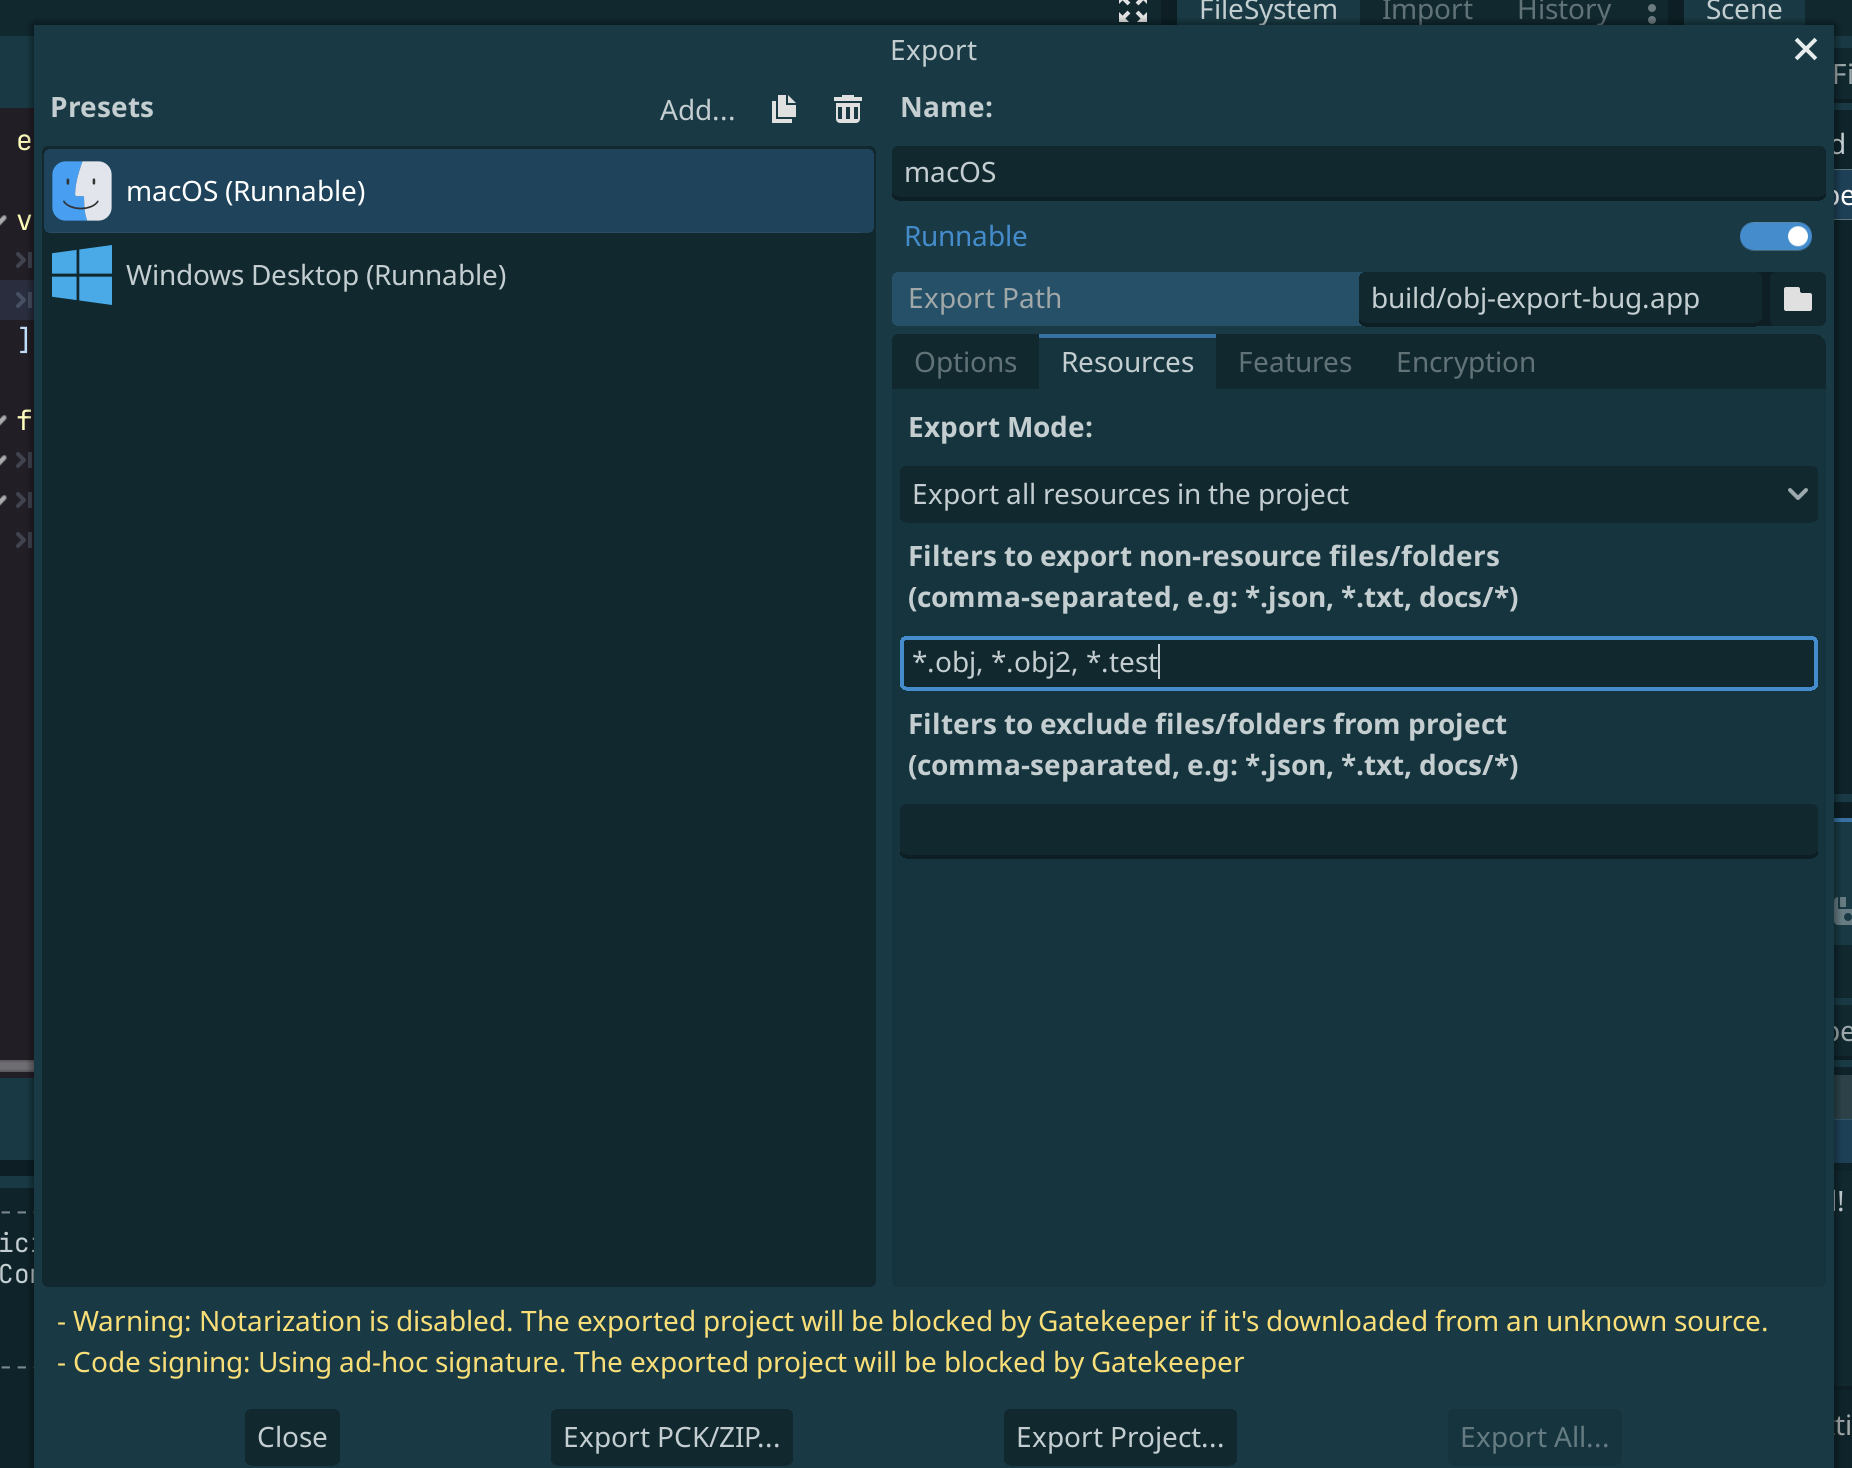
Task: Click Add... to create a new preset
Action: coord(697,110)
